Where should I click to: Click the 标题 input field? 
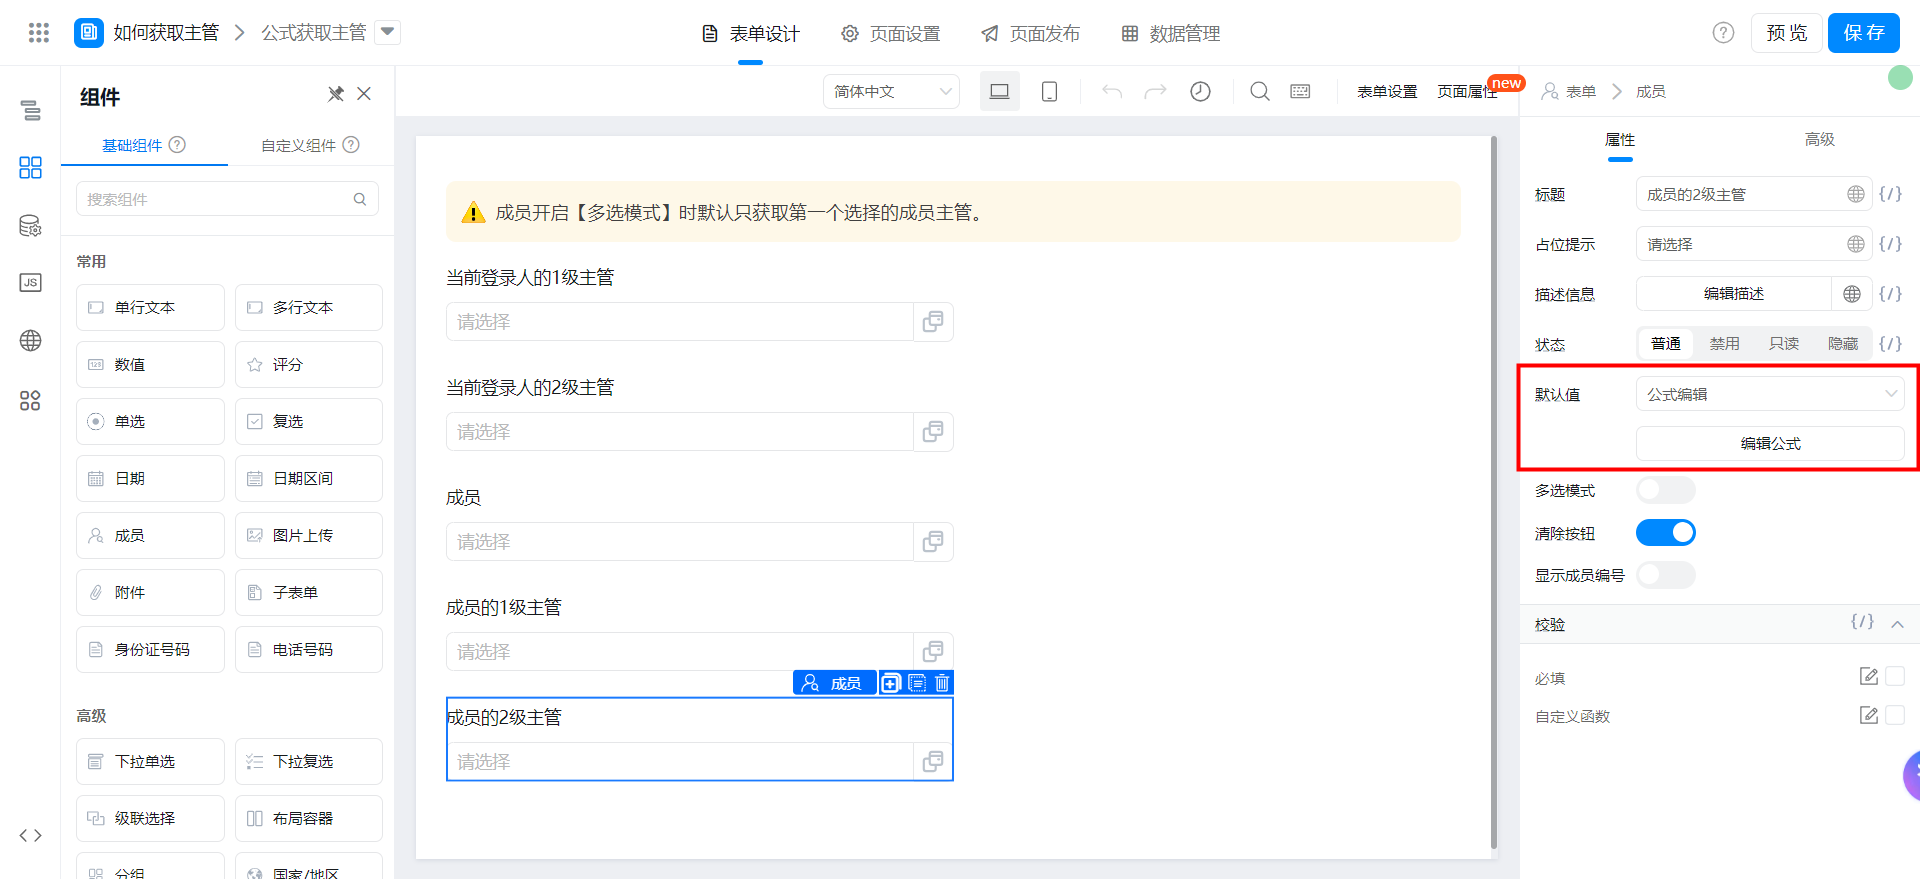(x=1752, y=194)
